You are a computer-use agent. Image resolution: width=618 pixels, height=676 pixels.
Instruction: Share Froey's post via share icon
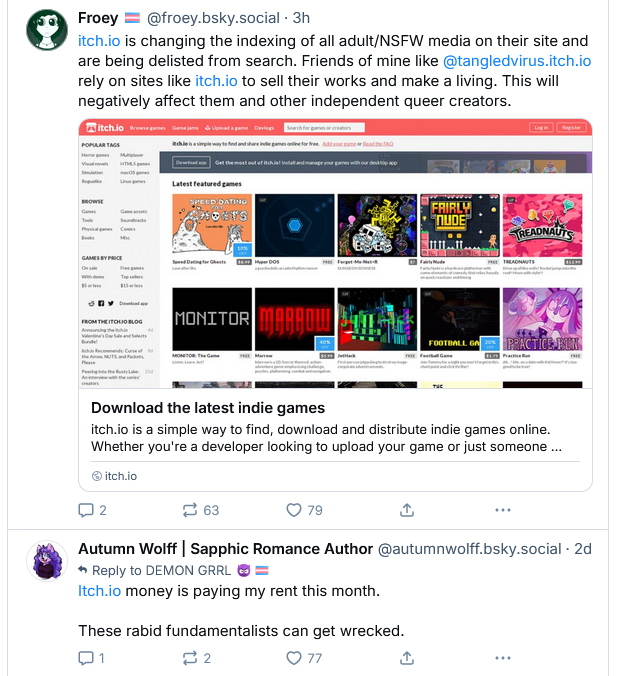point(407,510)
